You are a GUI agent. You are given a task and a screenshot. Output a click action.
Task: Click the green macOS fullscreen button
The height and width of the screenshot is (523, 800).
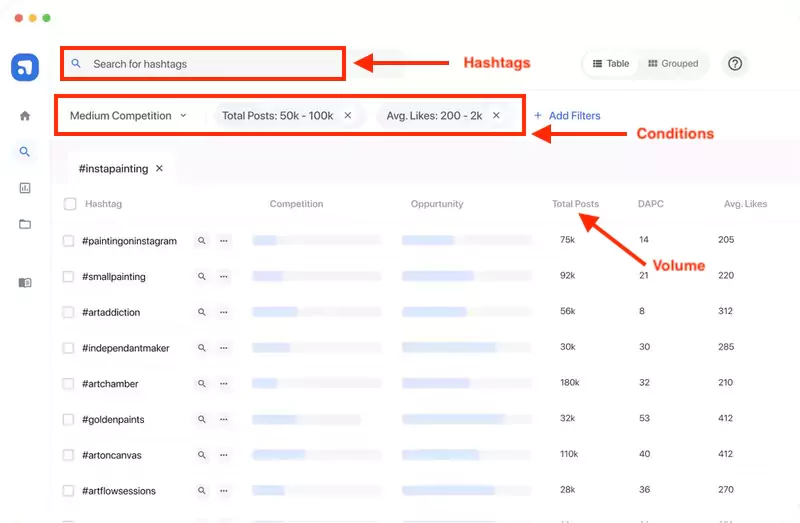click(x=46, y=18)
